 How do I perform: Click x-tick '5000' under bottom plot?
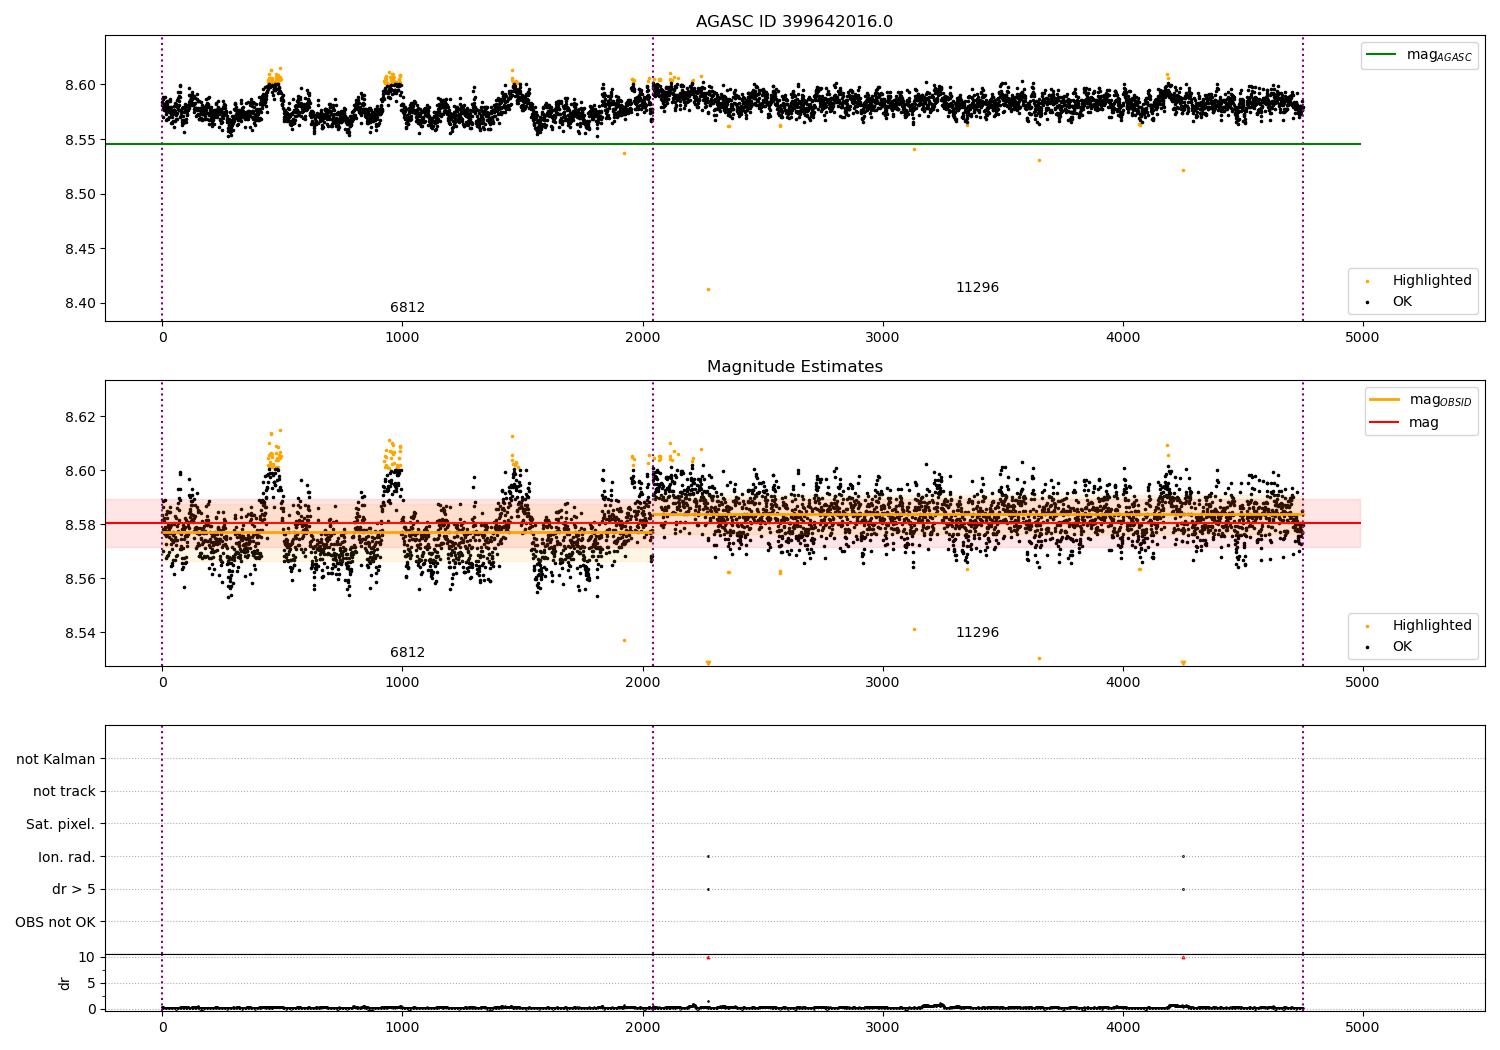pyautogui.click(x=1362, y=1027)
